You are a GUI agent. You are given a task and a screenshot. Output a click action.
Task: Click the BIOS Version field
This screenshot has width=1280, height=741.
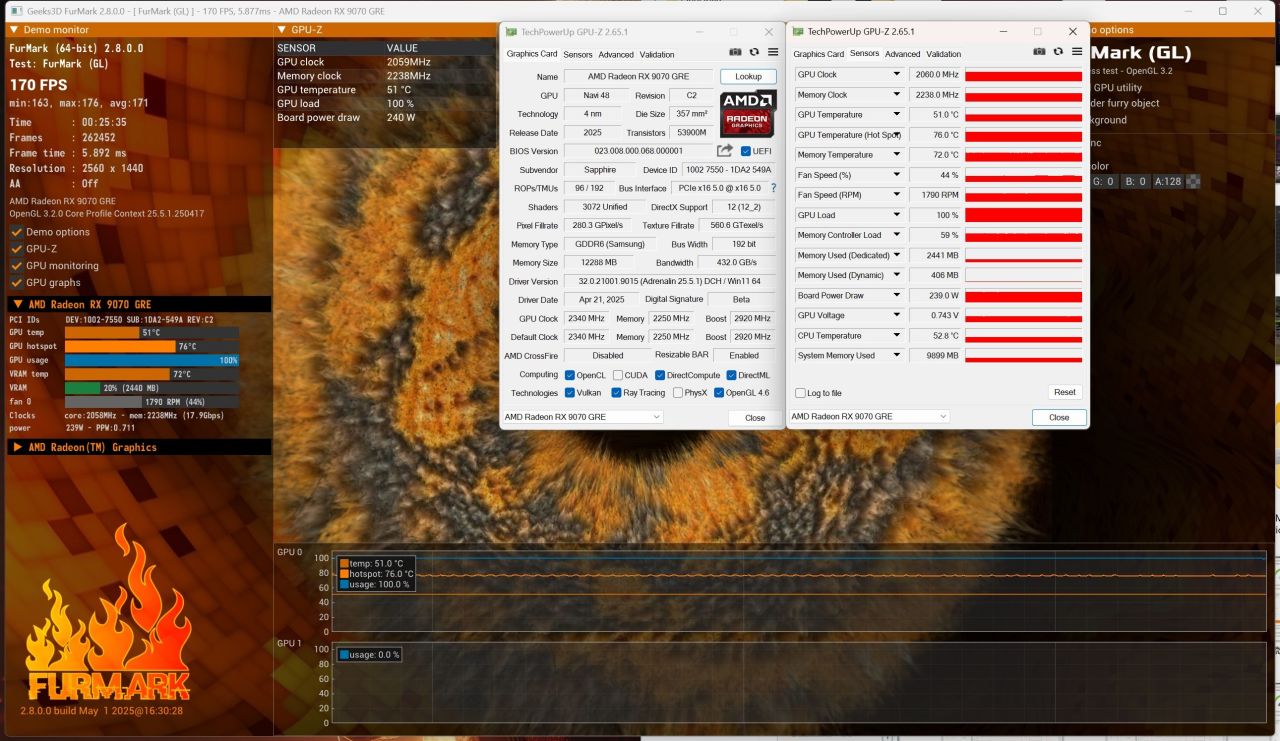(637, 151)
